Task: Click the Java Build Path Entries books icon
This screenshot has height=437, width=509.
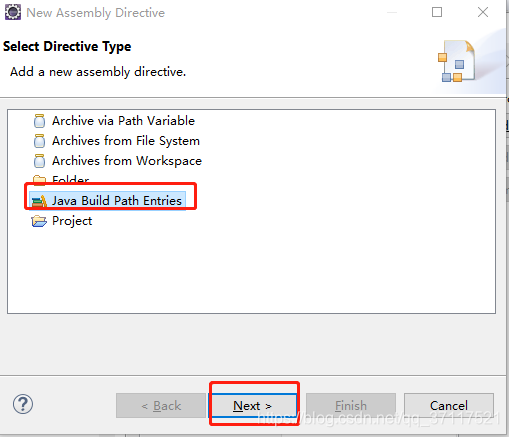Action: click(x=39, y=201)
